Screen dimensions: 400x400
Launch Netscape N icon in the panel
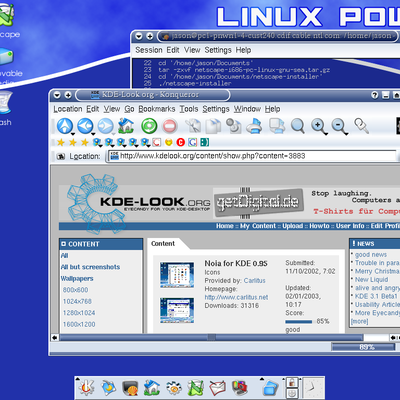195,388
